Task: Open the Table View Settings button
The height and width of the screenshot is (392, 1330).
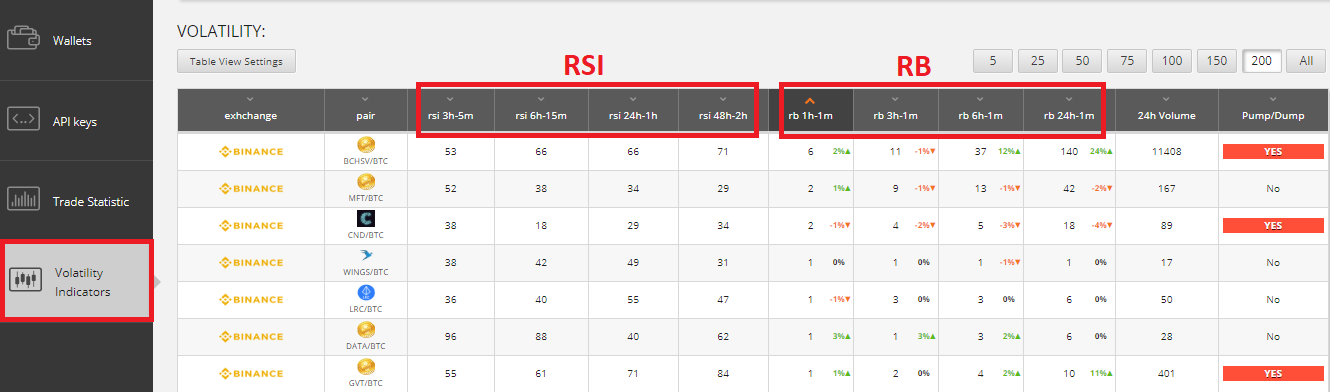Action: (236, 61)
